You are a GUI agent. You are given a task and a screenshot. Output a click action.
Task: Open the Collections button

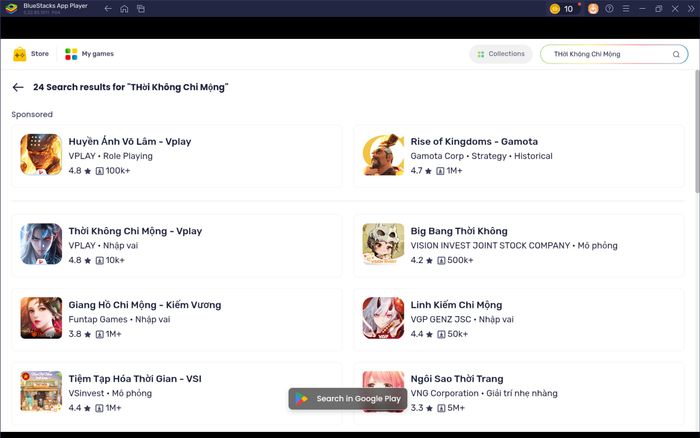click(500, 54)
